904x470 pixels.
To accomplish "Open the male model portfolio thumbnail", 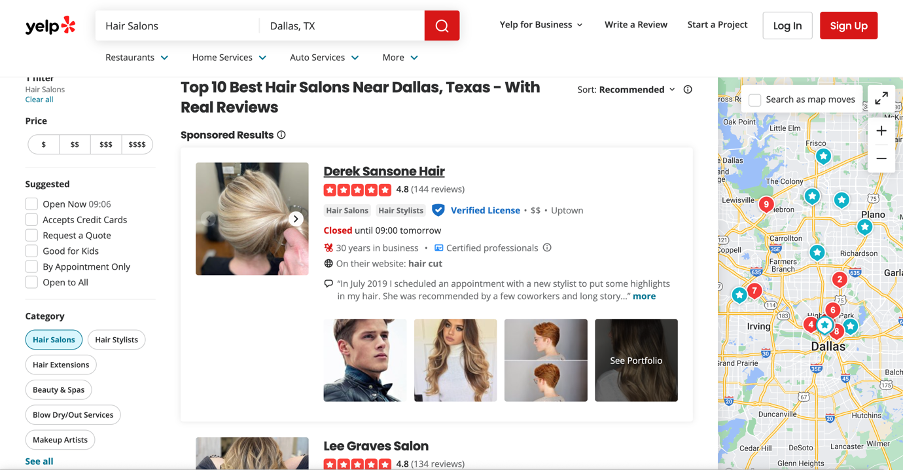I will [x=365, y=360].
